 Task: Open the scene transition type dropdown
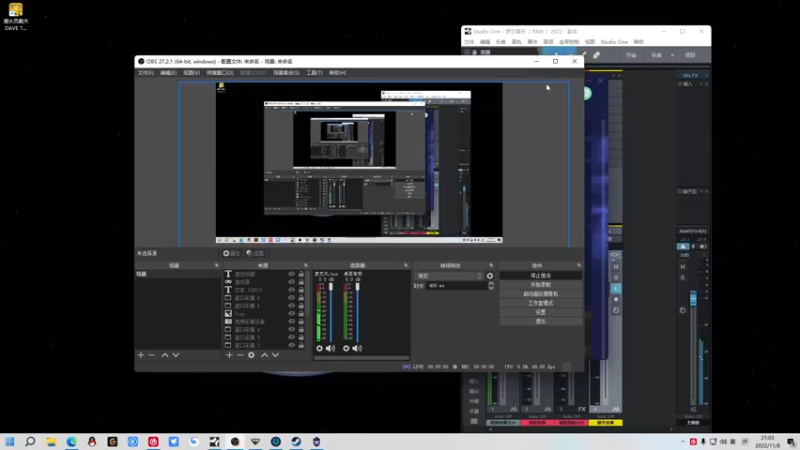pyautogui.click(x=449, y=276)
